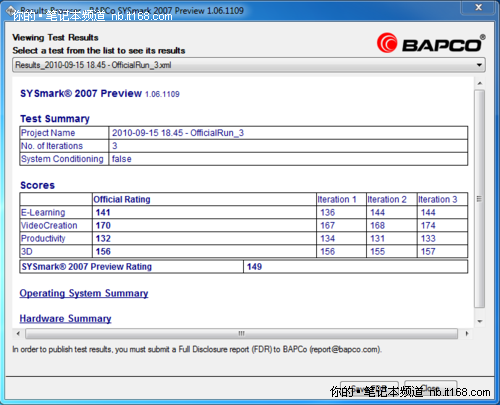The width and height of the screenshot is (500, 405).
Task: Select the 3D row label
Action: (x=27, y=251)
